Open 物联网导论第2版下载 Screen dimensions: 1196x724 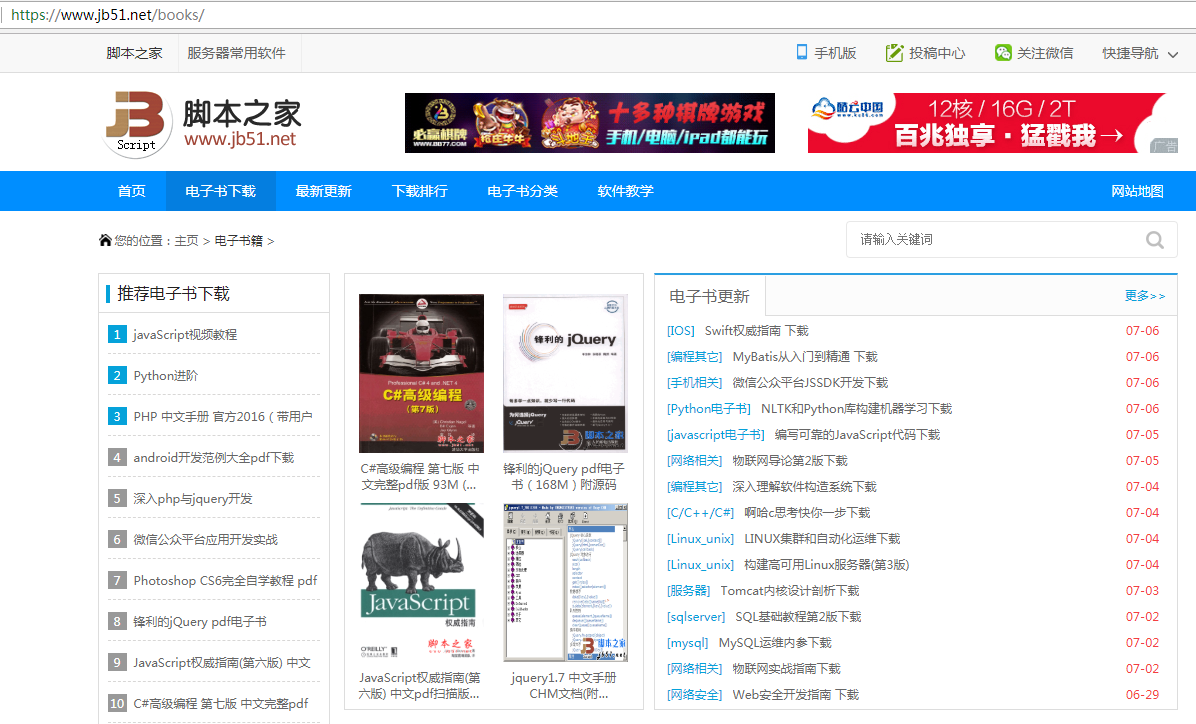click(x=790, y=460)
